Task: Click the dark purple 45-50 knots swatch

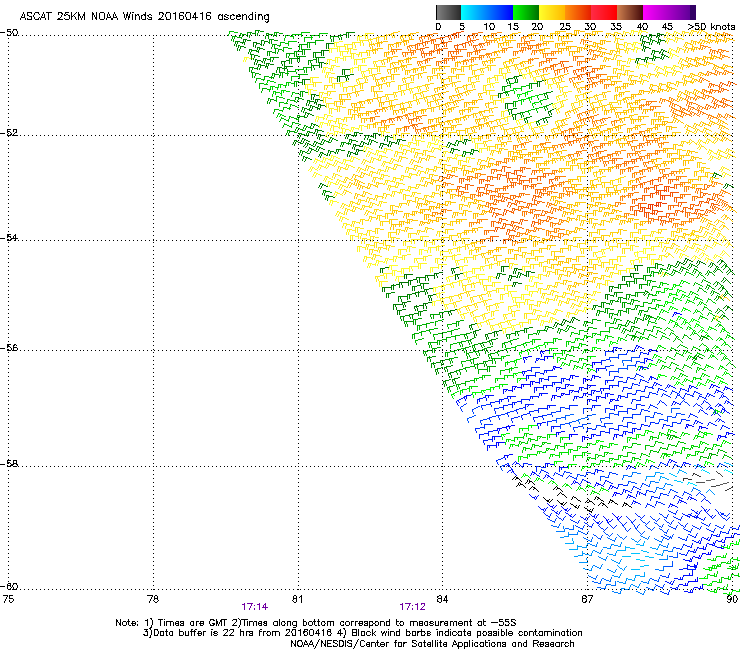Action: tap(682, 12)
